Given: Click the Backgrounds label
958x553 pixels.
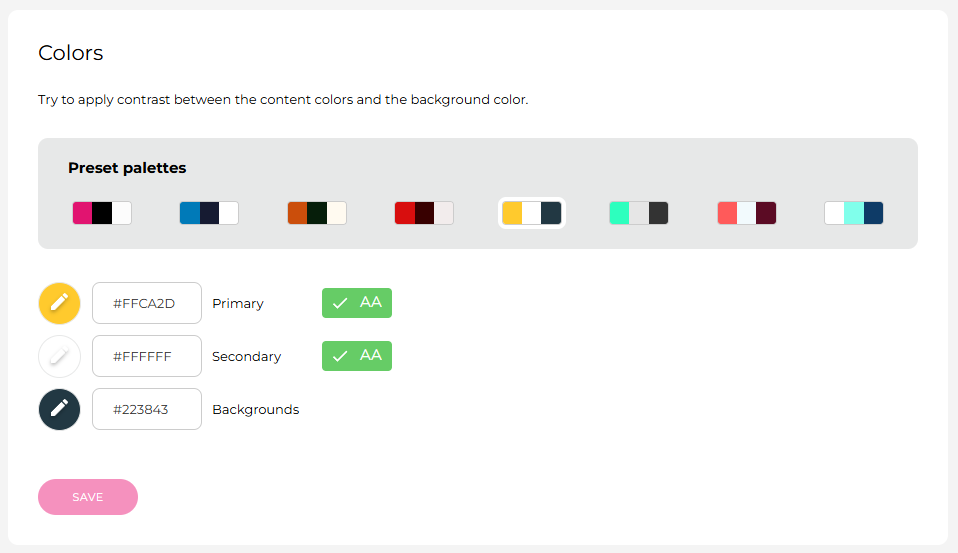Looking at the screenshot, I should tap(255, 409).
